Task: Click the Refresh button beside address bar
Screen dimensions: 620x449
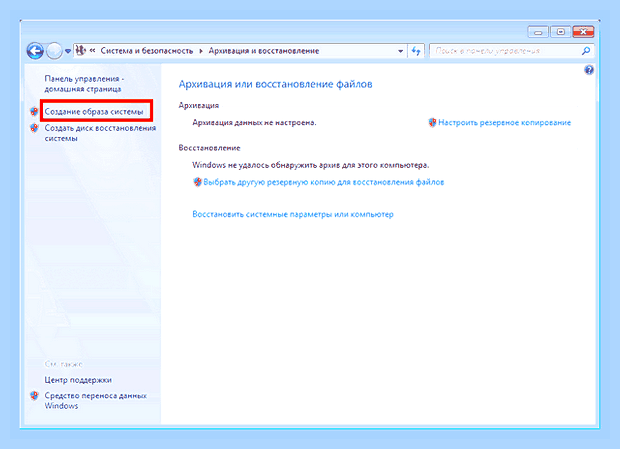Action: [416, 51]
